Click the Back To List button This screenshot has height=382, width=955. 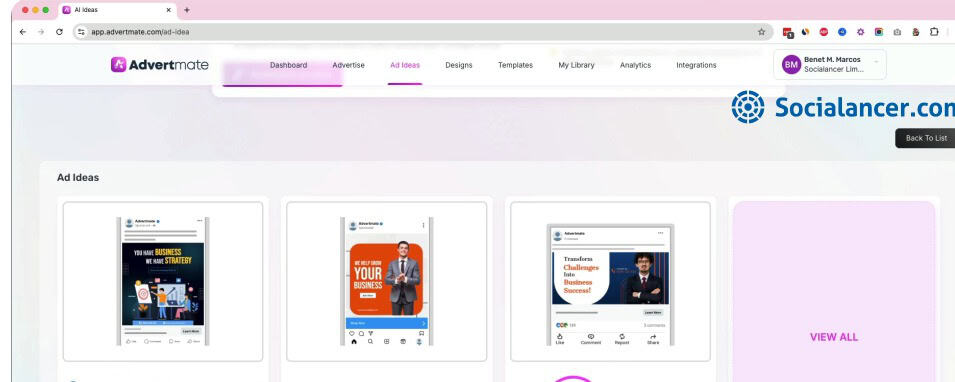click(x=925, y=138)
